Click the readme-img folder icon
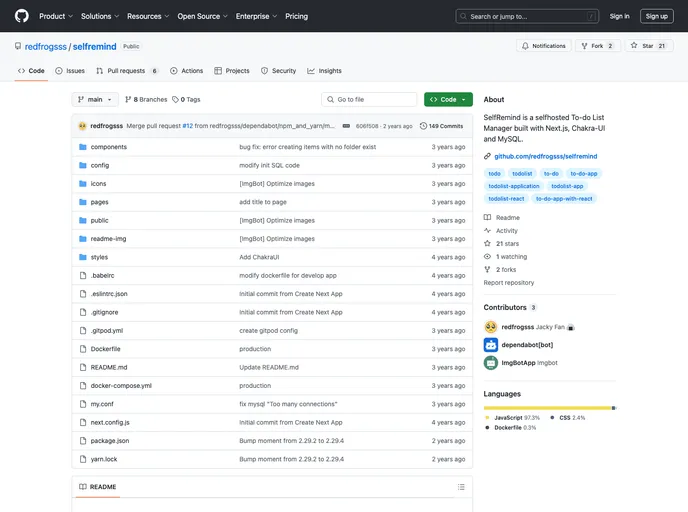Image resolution: width=688 pixels, height=512 pixels. 82,239
